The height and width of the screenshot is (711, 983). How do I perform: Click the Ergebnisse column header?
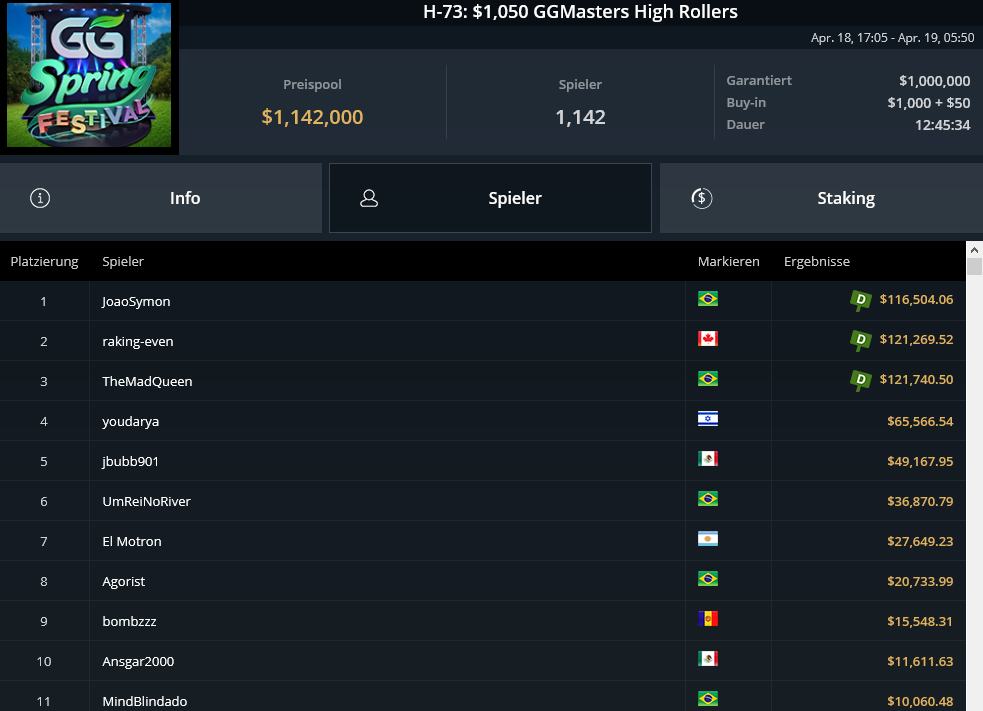point(817,261)
